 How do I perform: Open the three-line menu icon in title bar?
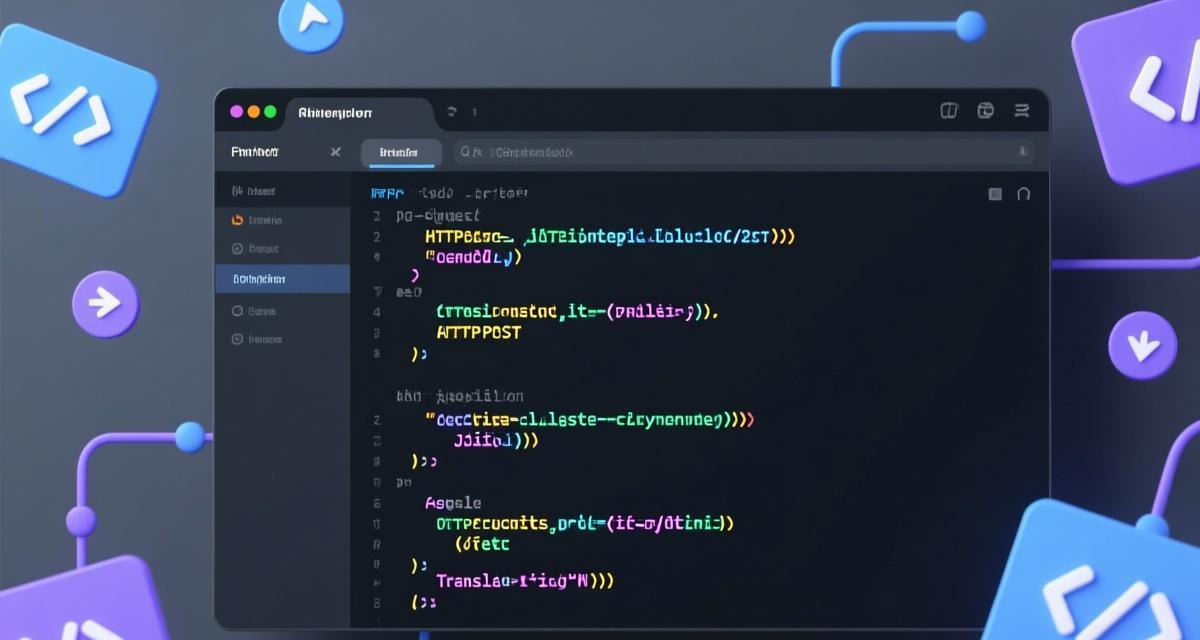1022,111
